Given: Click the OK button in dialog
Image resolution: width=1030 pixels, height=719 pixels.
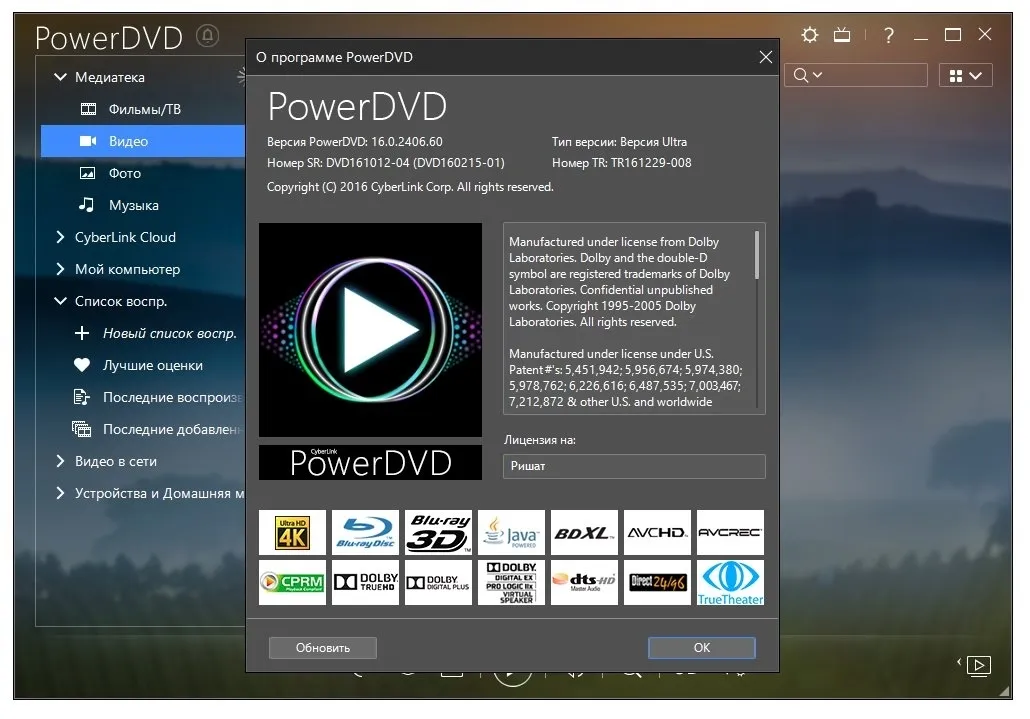Looking at the screenshot, I should 702,647.
